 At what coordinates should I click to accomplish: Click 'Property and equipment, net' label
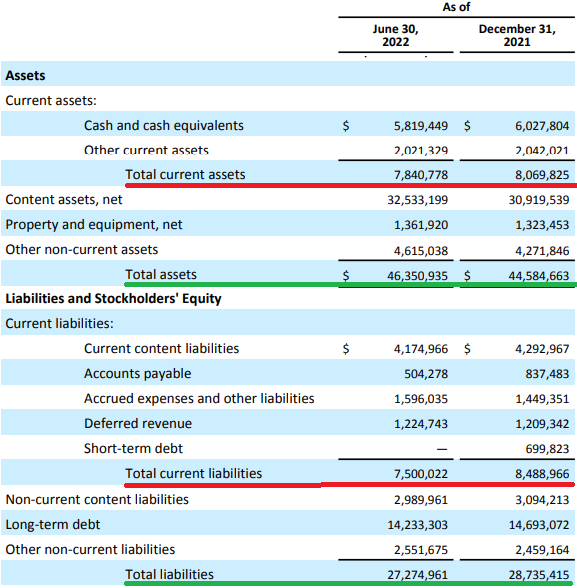(94, 225)
